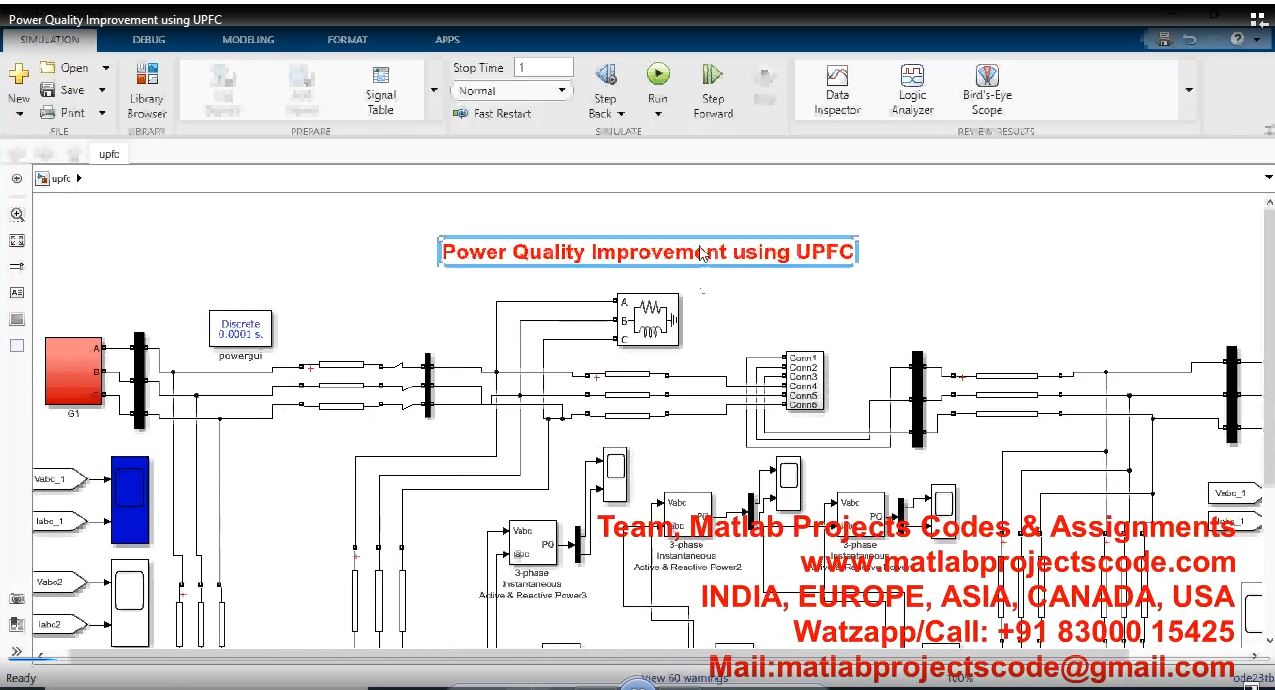Expand the Save options arrow
This screenshot has height=690, width=1275.
point(102,90)
